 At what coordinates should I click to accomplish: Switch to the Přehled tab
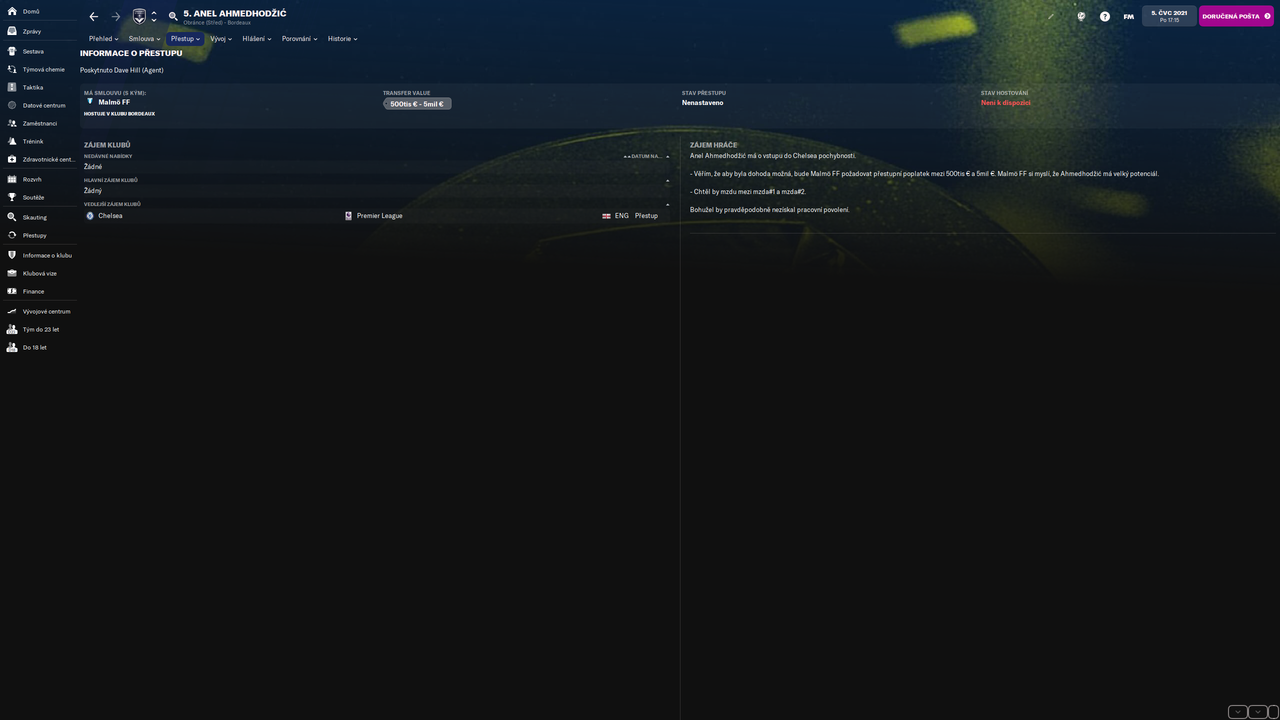(x=103, y=38)
